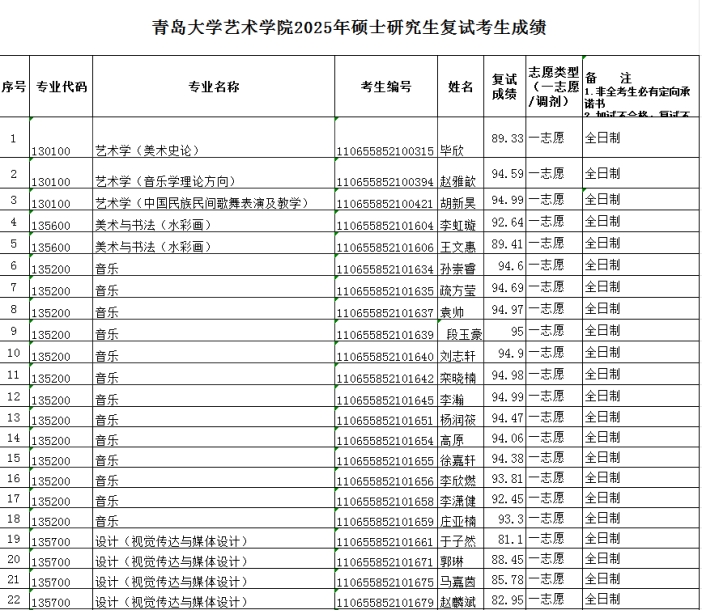Select the name cell 高原
The image size is (702, 611).
click(453, 440)
